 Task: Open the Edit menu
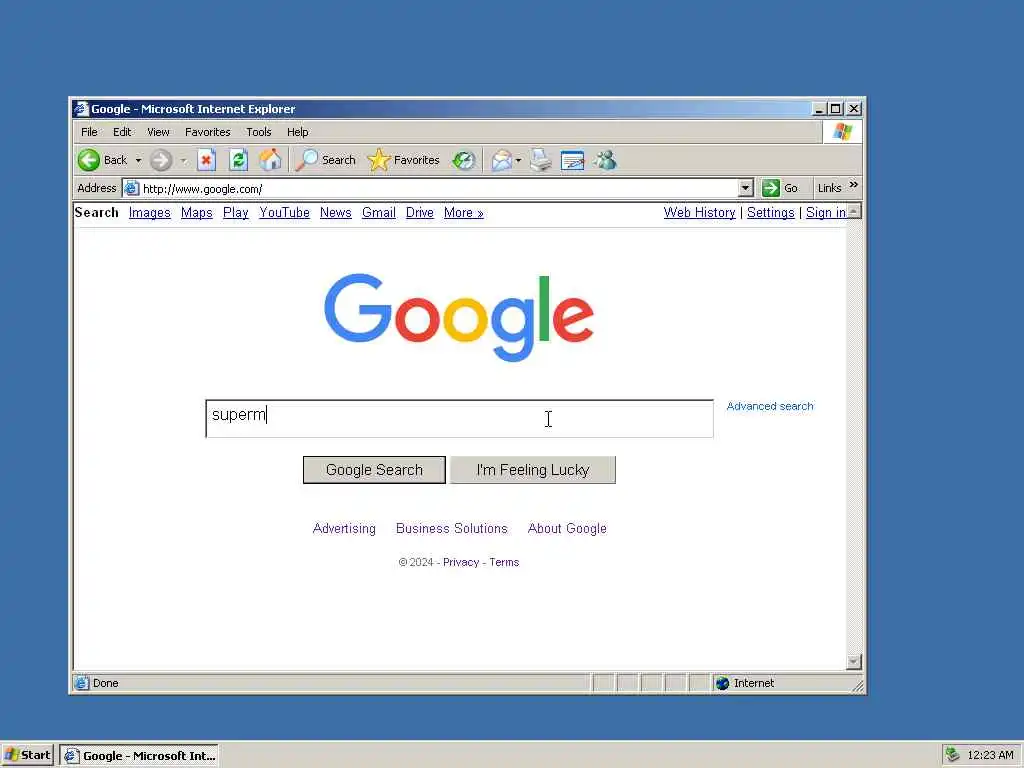(122, 132)
